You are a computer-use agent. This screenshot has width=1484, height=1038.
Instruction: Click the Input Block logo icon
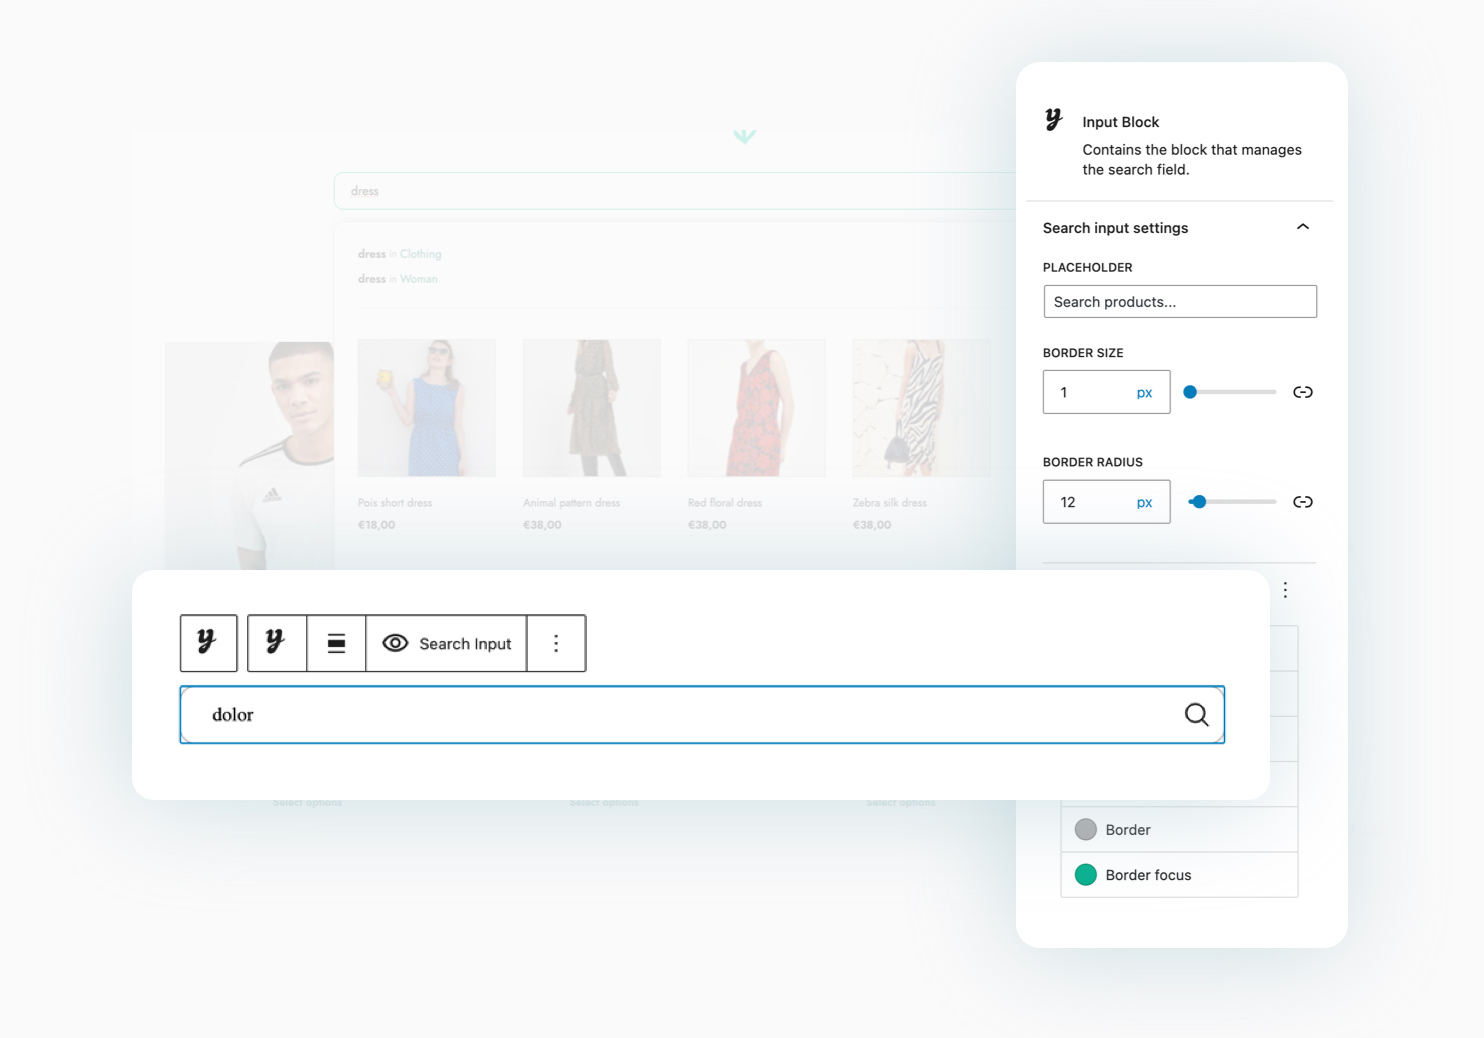pyautogui.click(x=1054, y=120)
